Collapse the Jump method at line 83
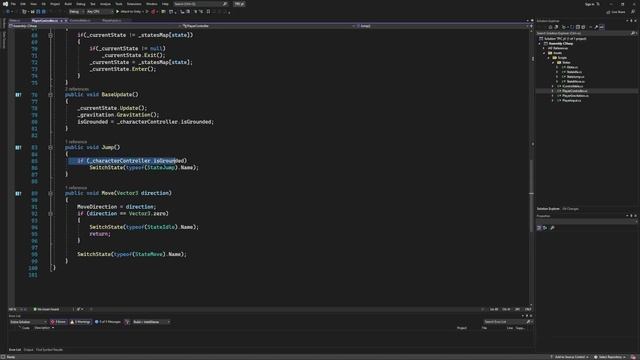 [50, 147]
